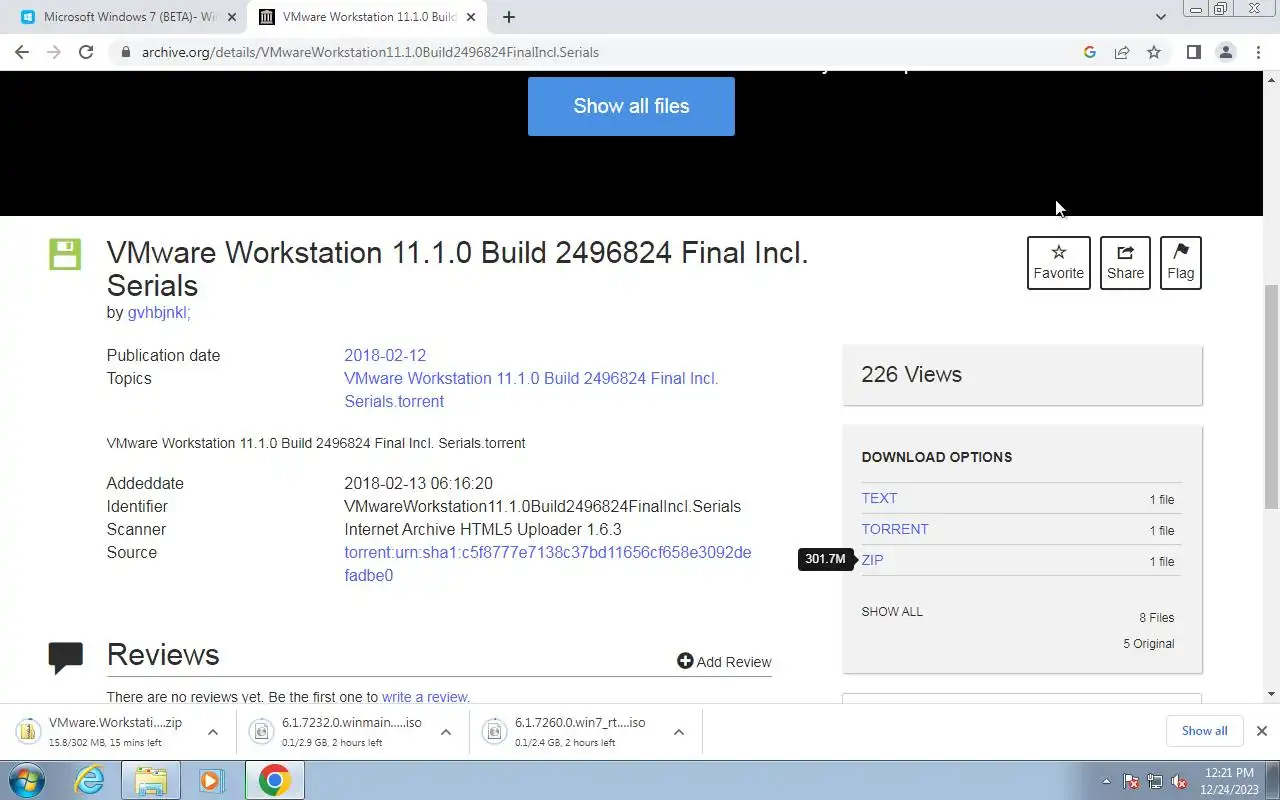Open the volume tray icon
Screen dimensions: 1280x800
click(1179, 781)
